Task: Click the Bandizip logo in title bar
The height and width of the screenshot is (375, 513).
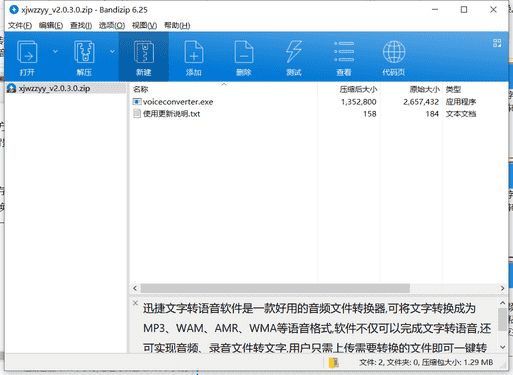Action: pyautogui.click(x=14, y=10)
